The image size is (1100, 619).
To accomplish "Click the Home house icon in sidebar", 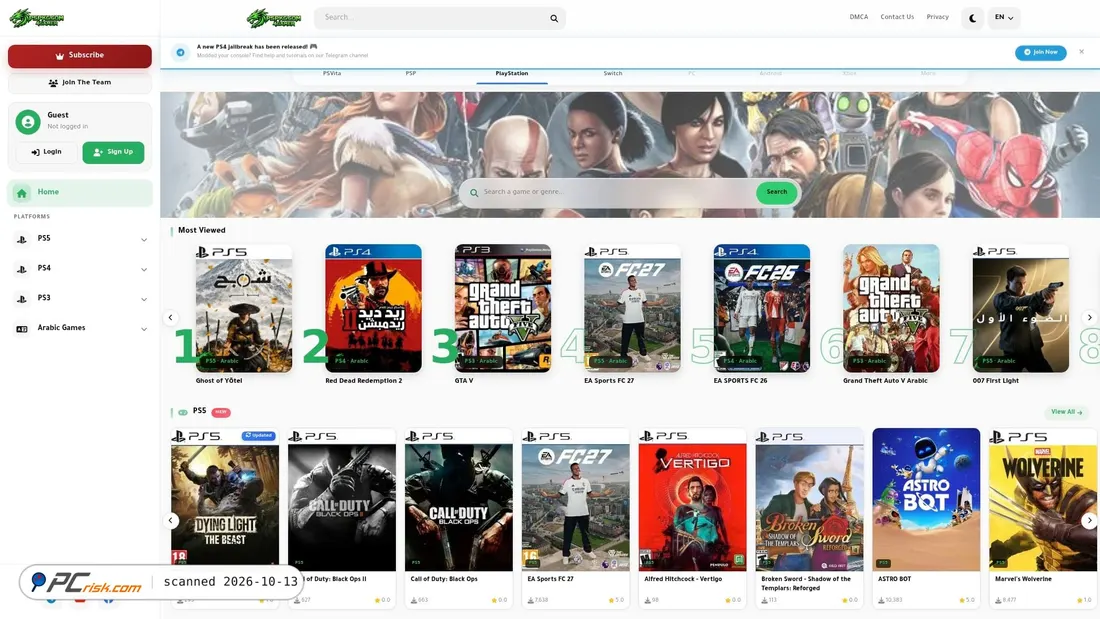I will coord(22,193).
